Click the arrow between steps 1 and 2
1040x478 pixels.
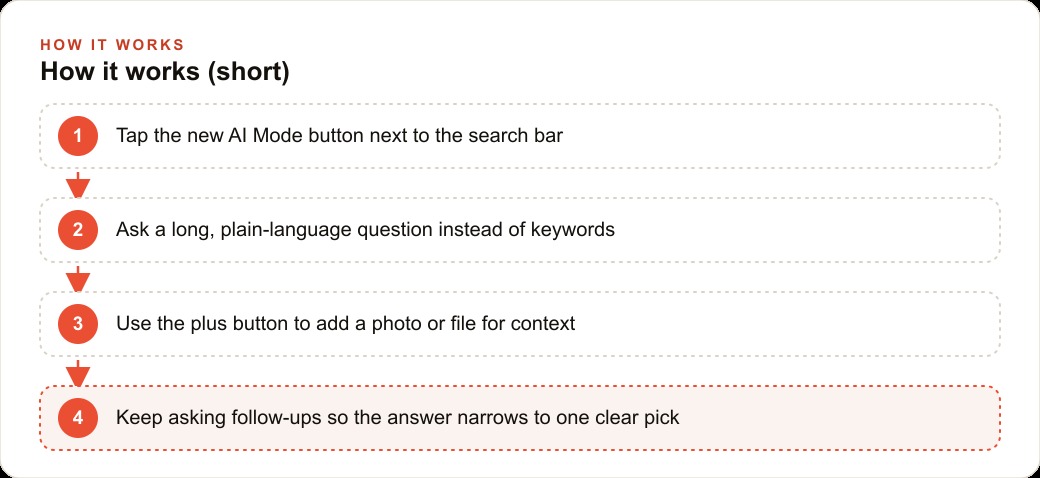pyautogui.click(x=78, y=185)
